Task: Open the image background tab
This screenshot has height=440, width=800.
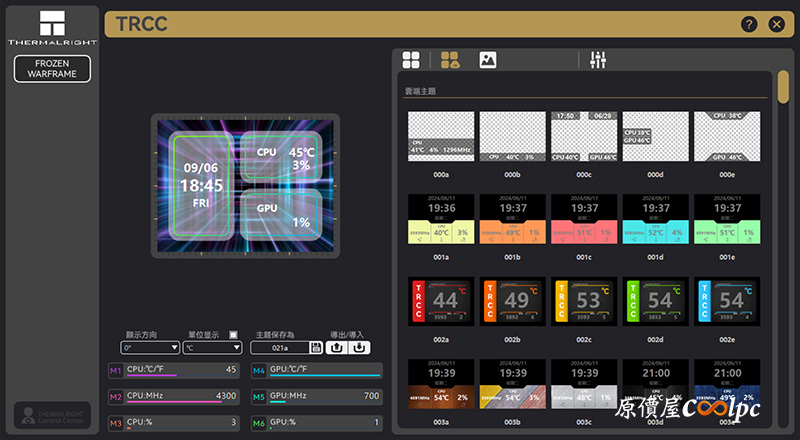Action: [488, 60]
